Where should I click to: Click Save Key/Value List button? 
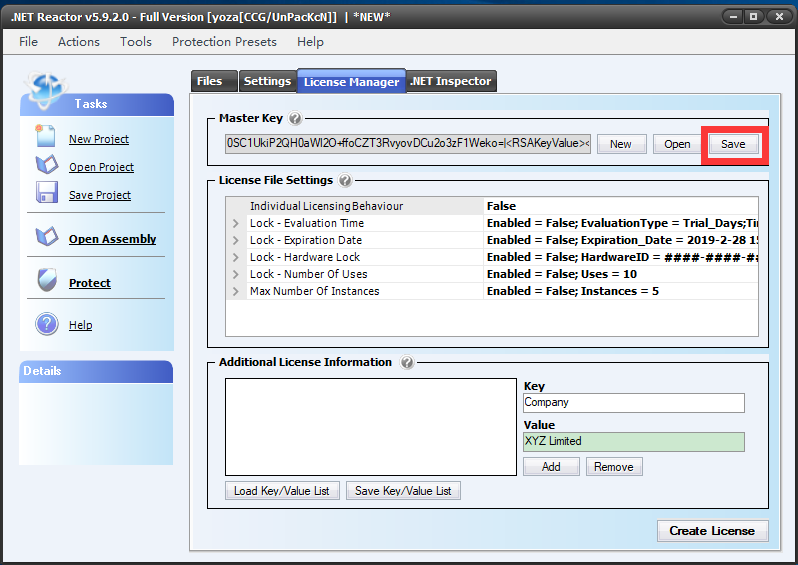(403, 491)
